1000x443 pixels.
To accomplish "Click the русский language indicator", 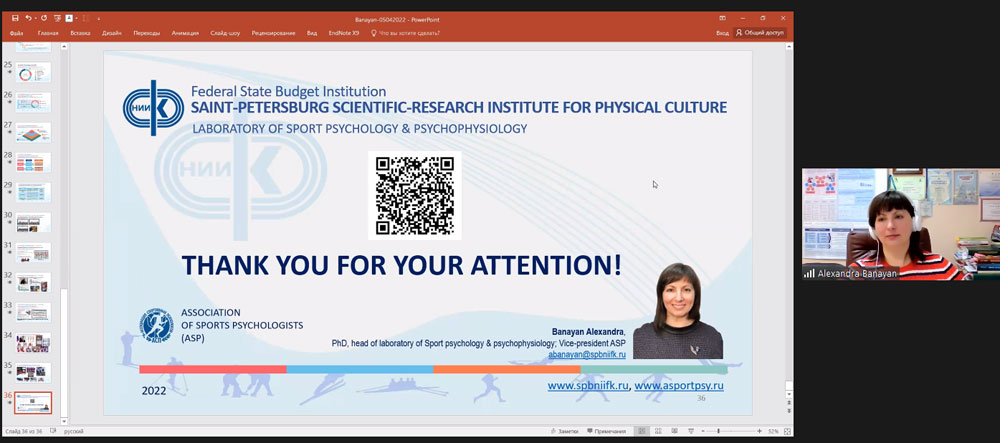I will (74, 432).
